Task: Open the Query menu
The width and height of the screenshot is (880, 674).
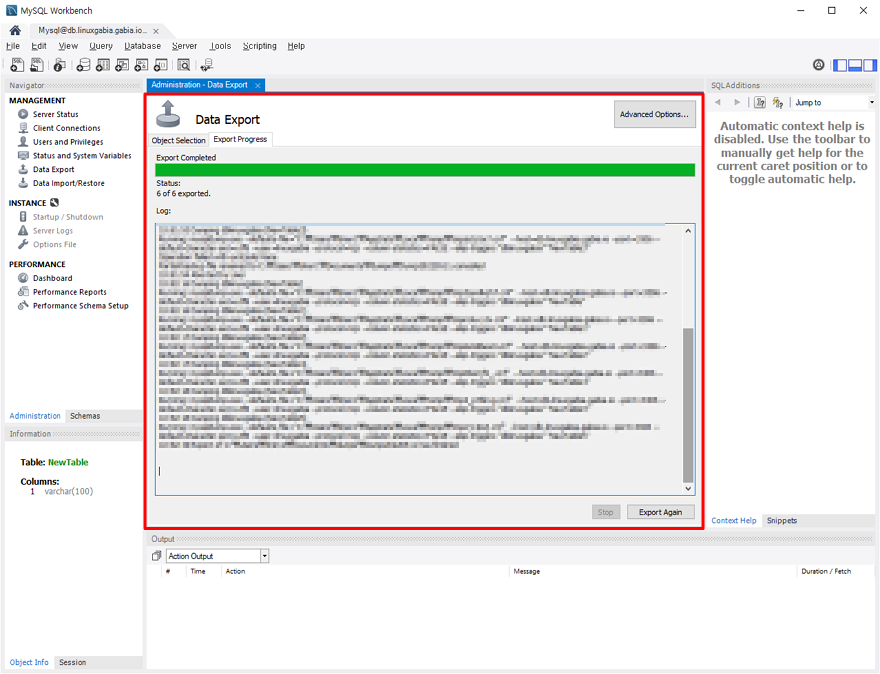Action: click(101, 46)
